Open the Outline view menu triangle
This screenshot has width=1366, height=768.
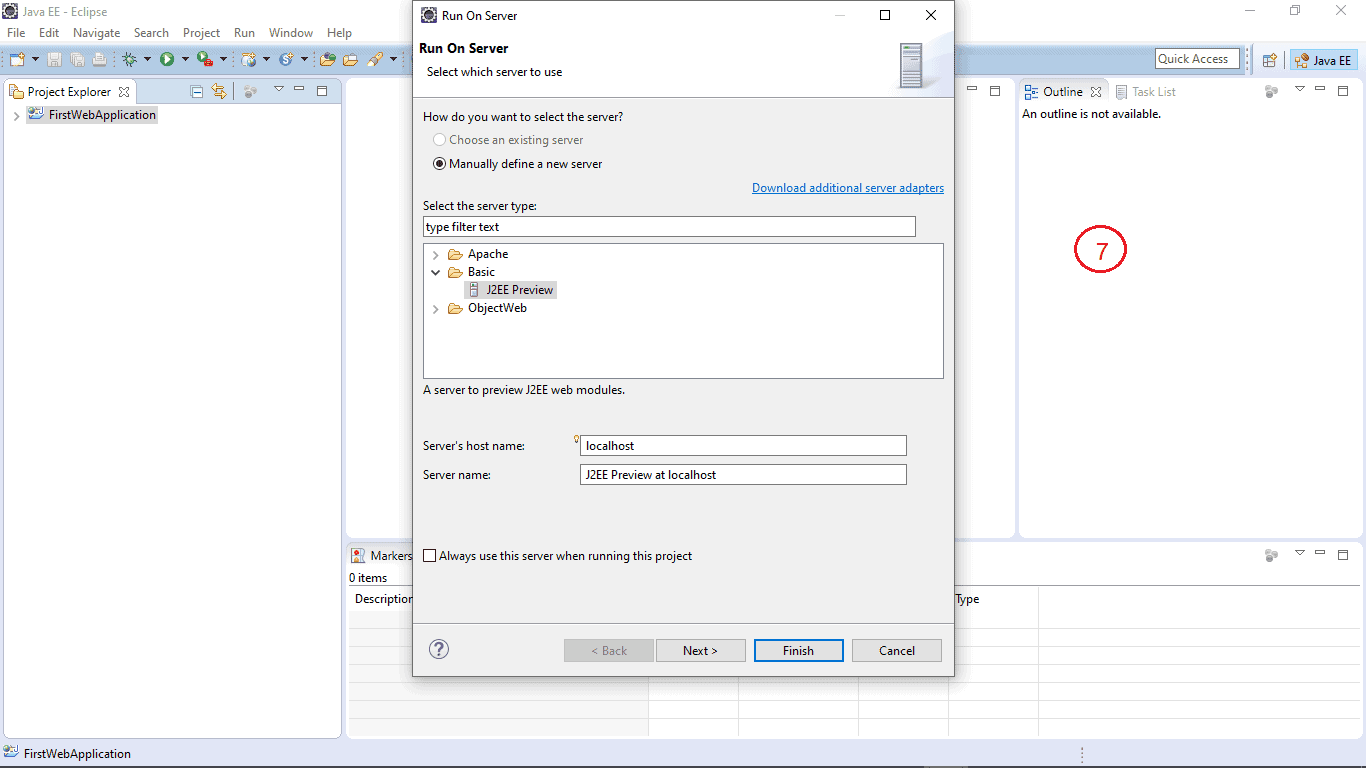pos(1300,90)
